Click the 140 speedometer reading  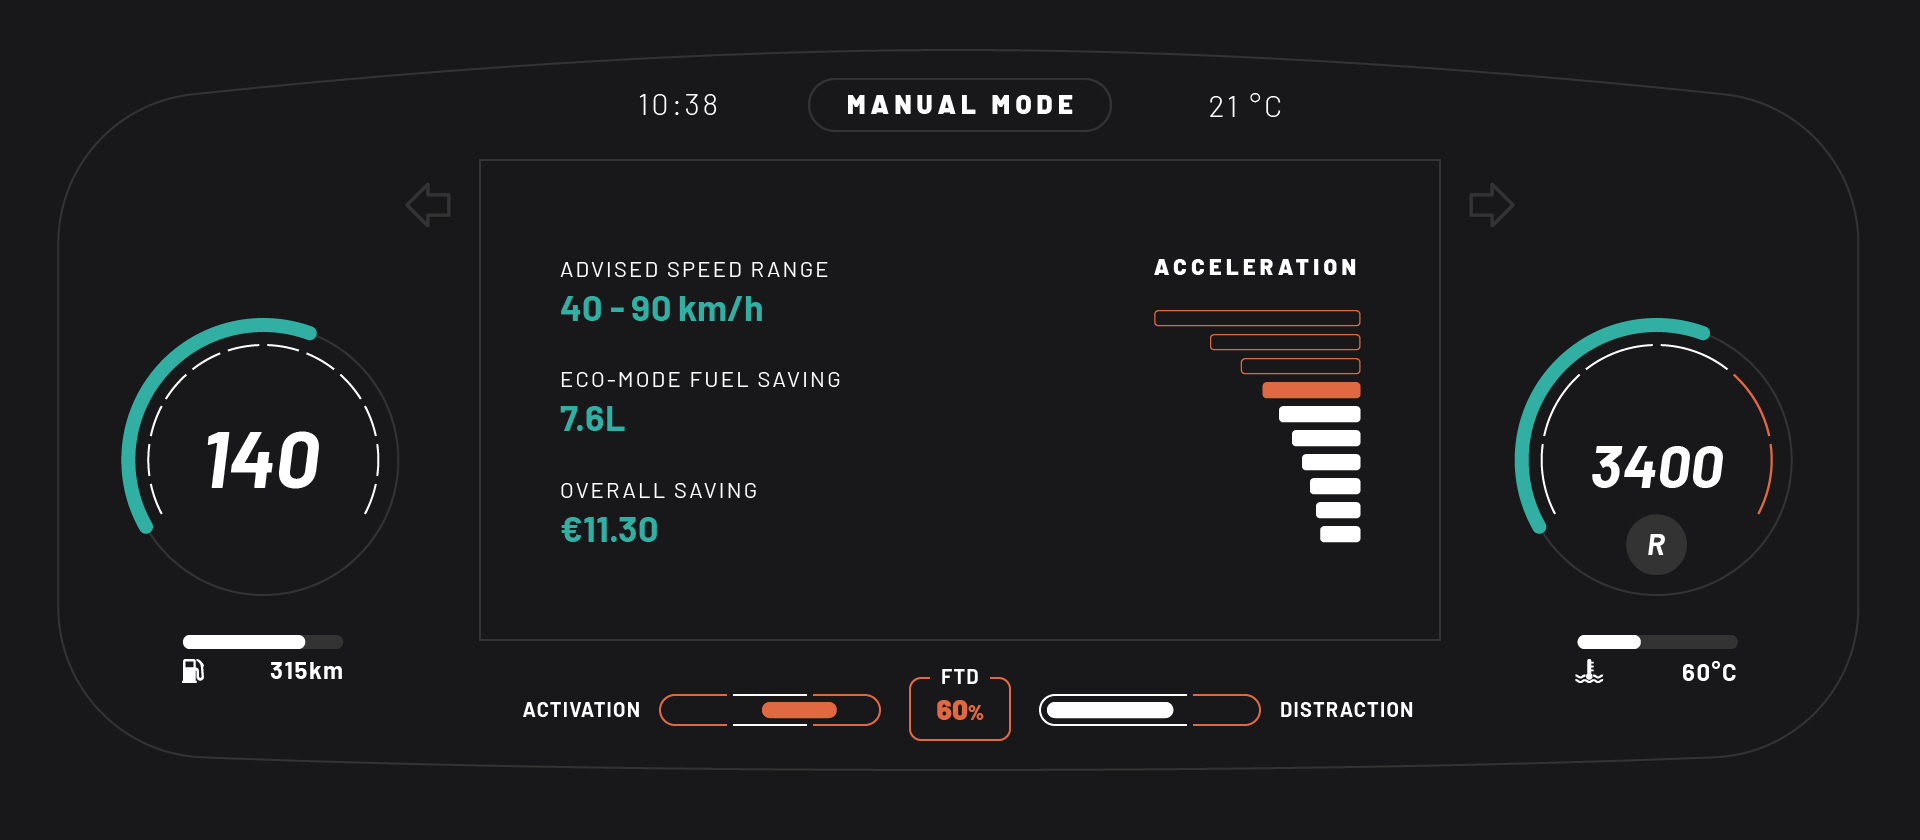click(x=263, y=461)
